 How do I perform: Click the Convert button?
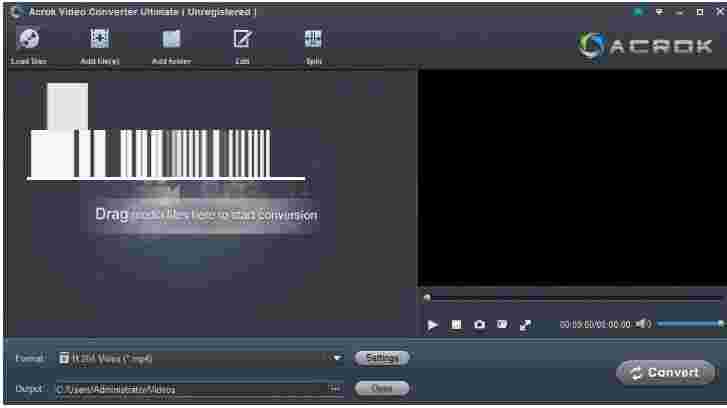(665, 373)
